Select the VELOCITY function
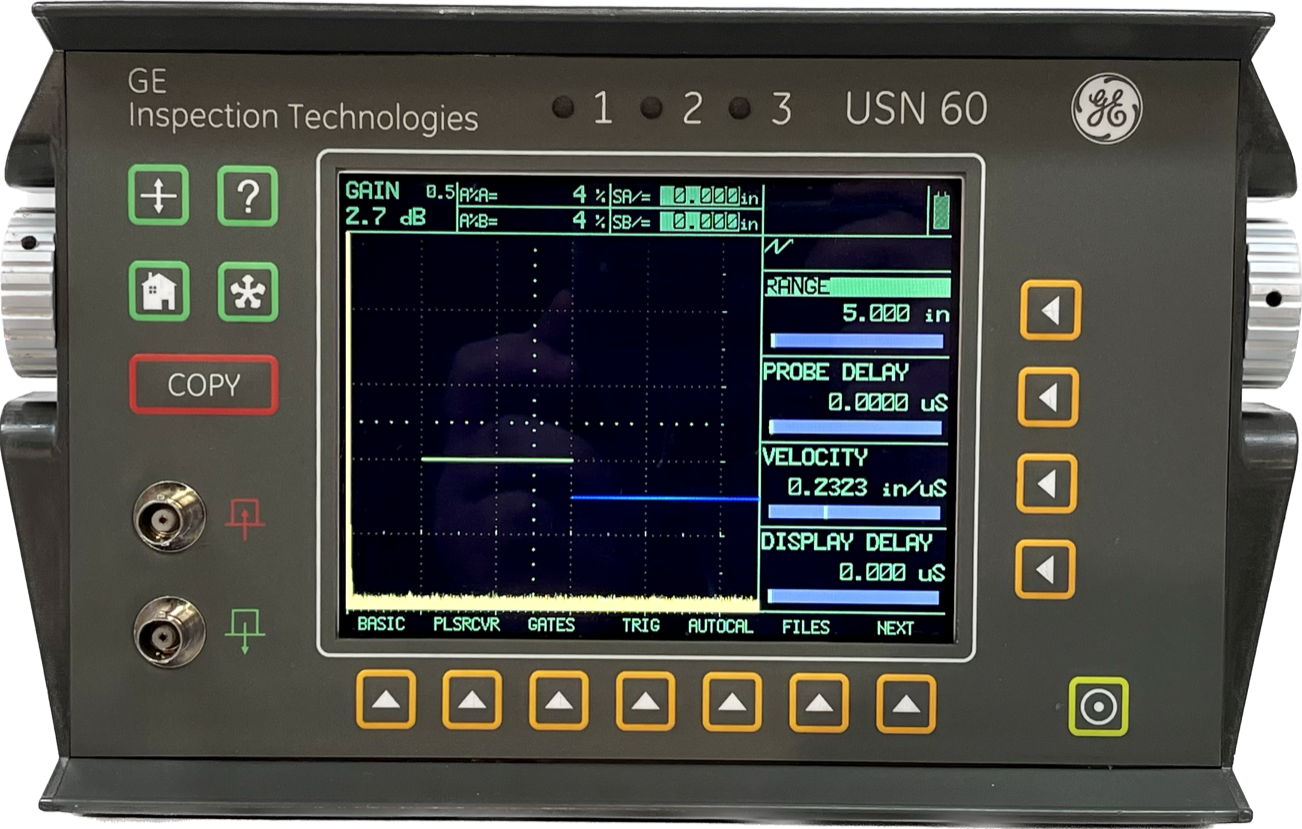Viewport: 1302px width, 829px height. [815, 457]
